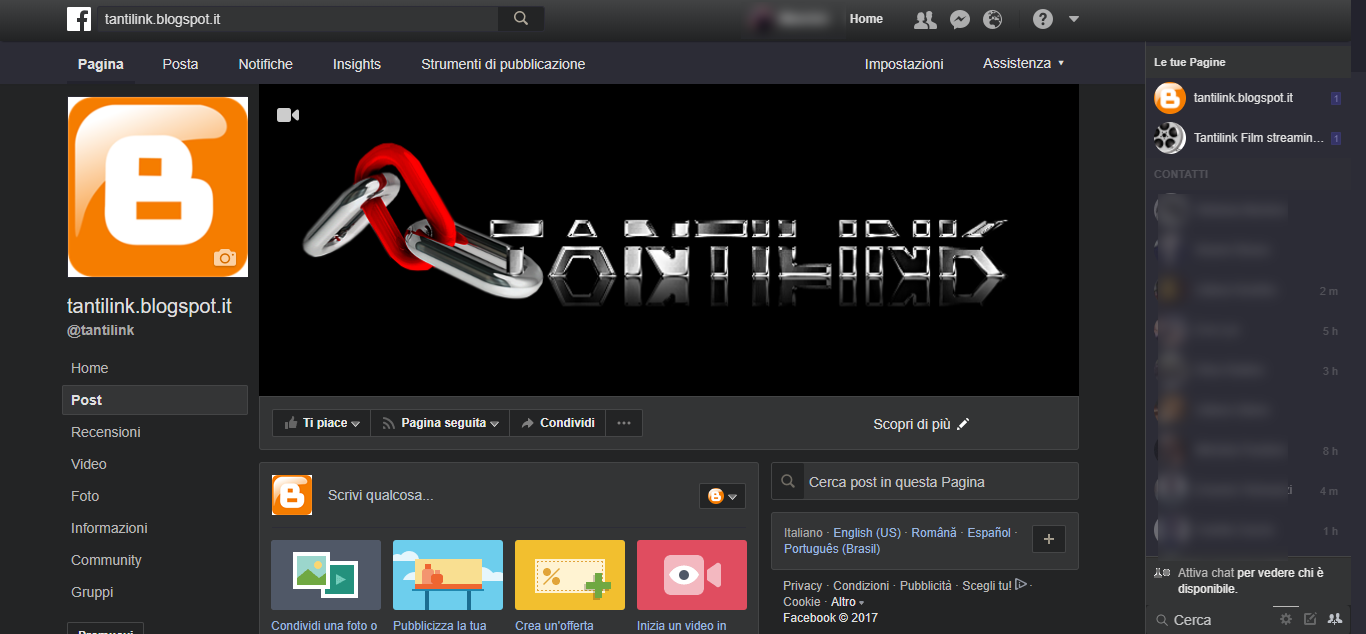Select English (US) language link
Screen dimensions: 1366x634
[x=867, y=533]
